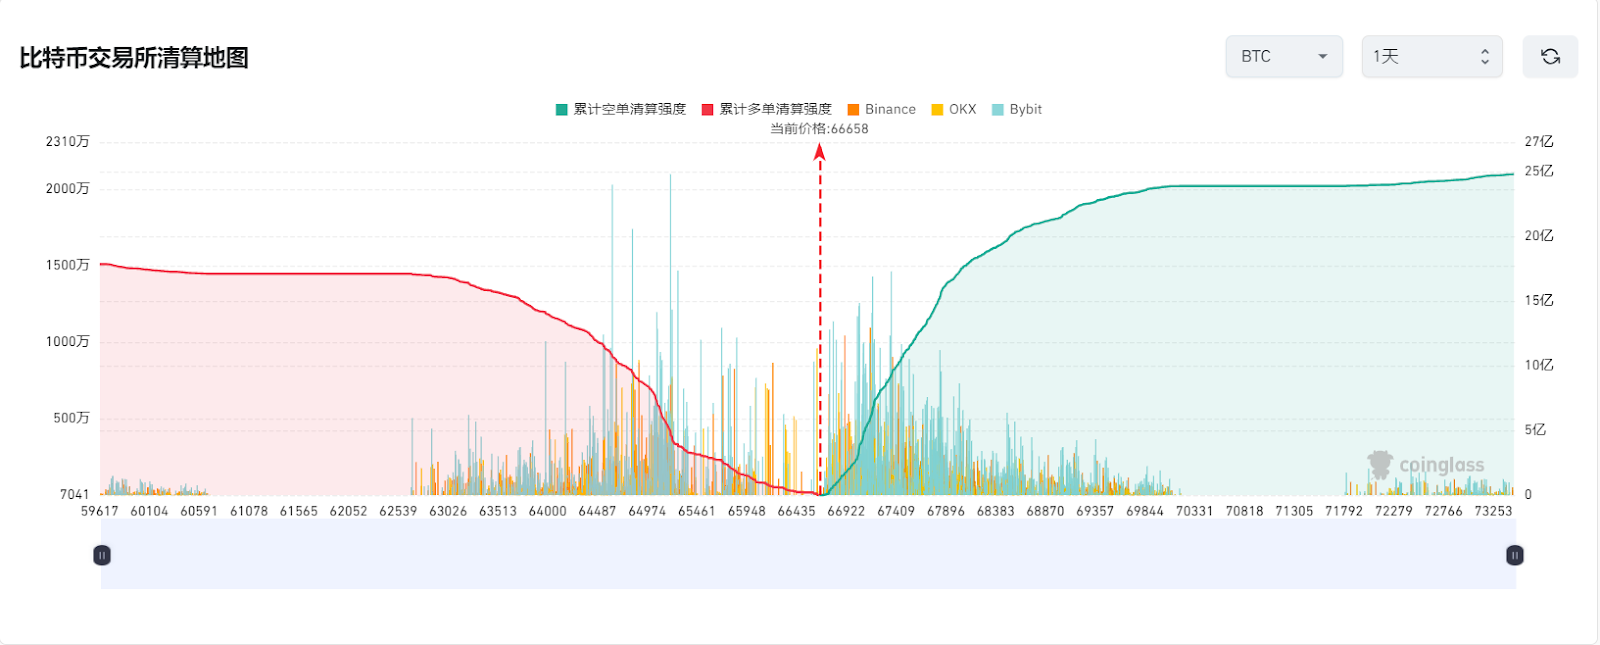
Task: Click the 62052 x-axis price label
Action: [x=349, y=511]
